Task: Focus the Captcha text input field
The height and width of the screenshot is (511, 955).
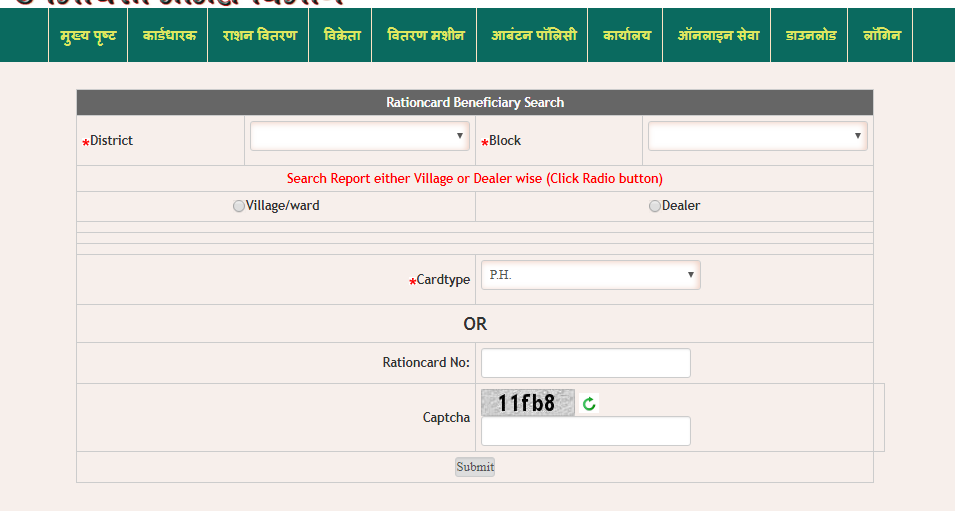Action: (x=586, y=431)
